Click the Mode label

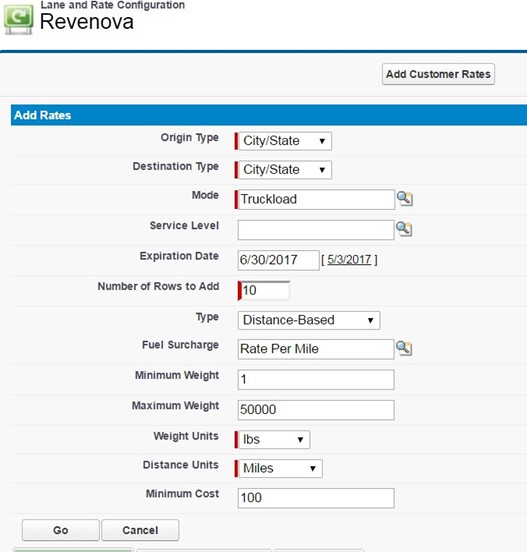point(205,195)
